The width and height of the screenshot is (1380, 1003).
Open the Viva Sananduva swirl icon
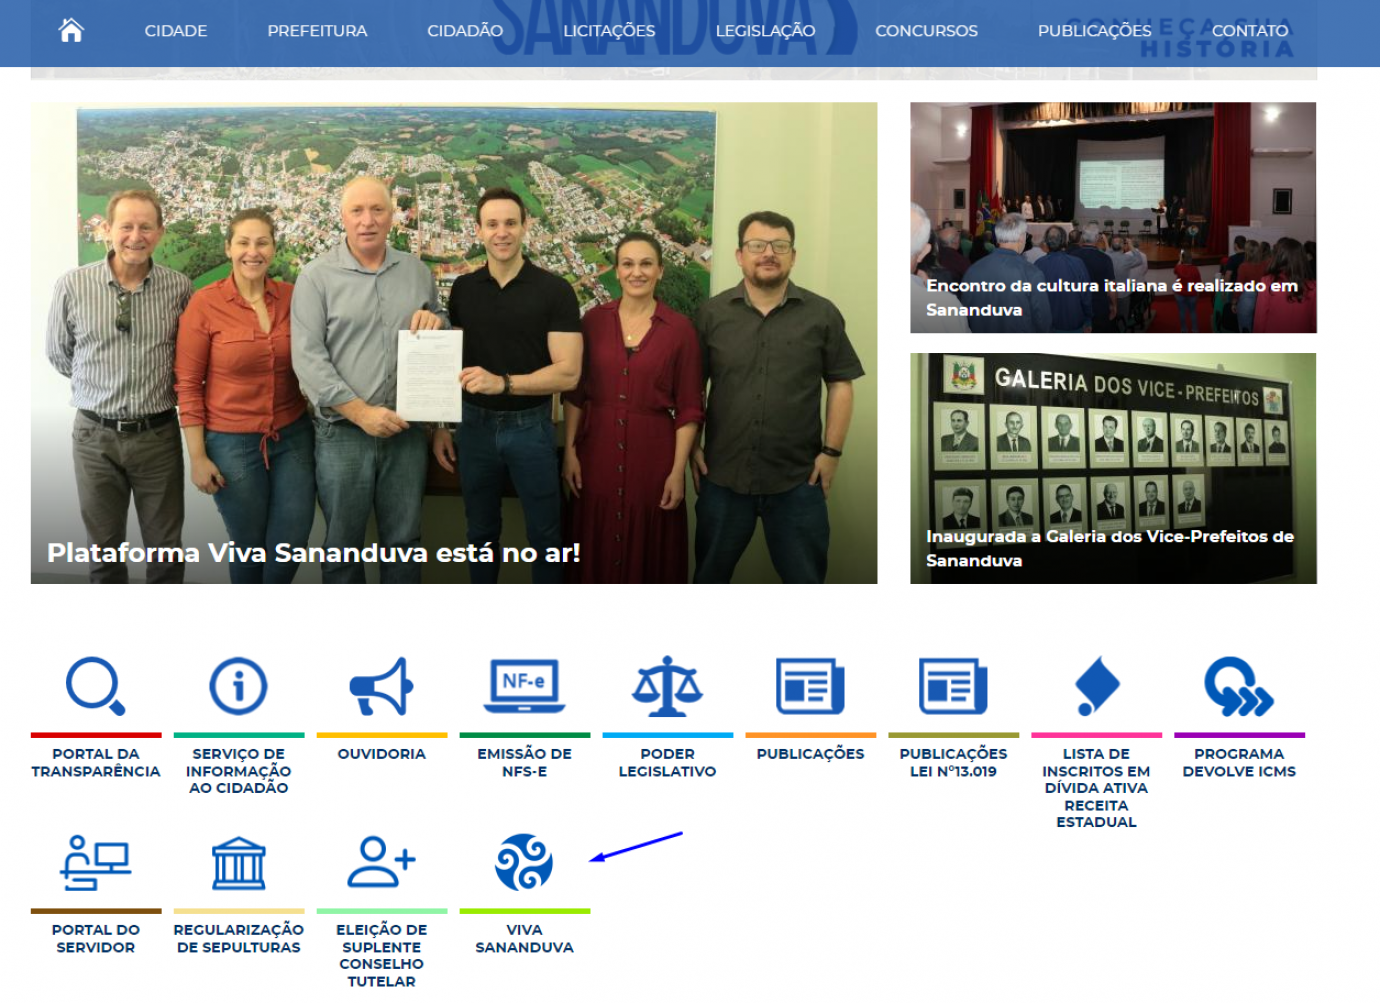coord(524,862)
